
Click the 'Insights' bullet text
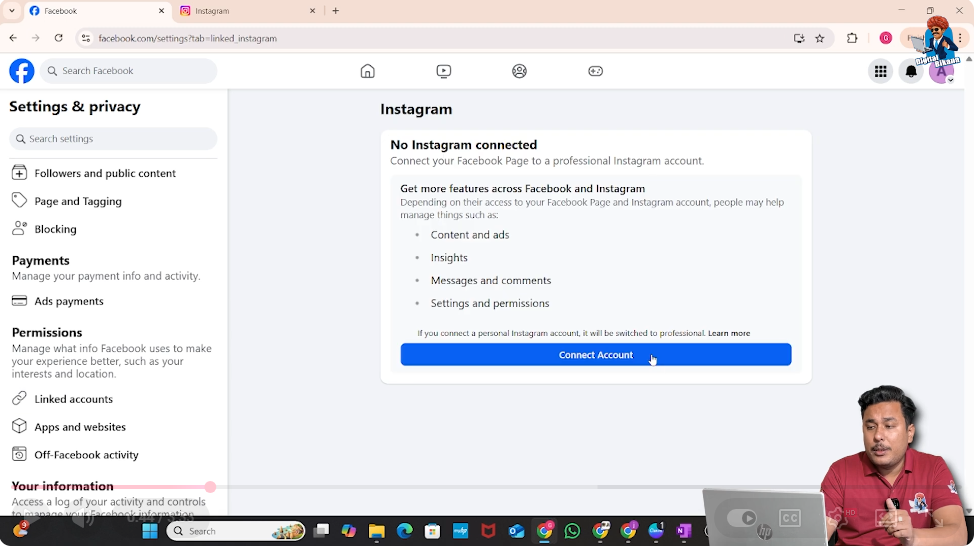(449, 258)
